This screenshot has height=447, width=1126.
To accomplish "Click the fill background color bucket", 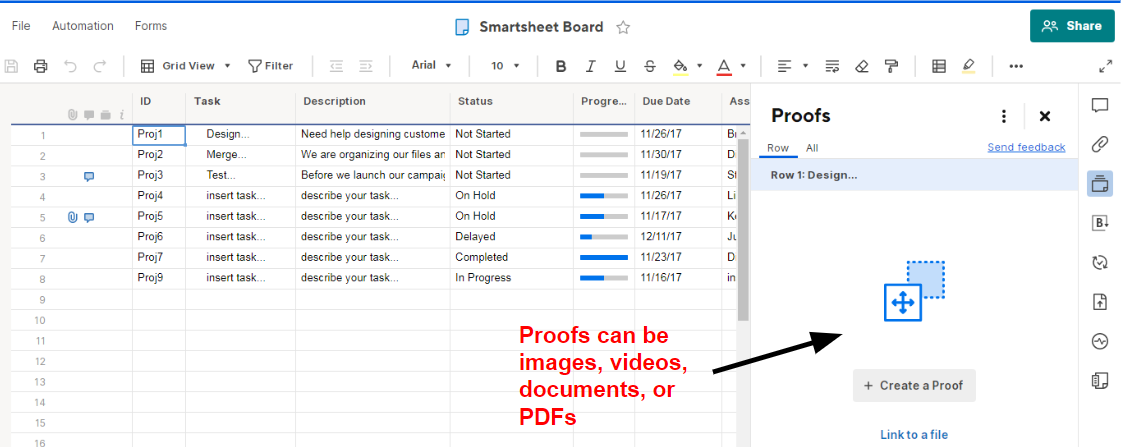I will [680, 66].
